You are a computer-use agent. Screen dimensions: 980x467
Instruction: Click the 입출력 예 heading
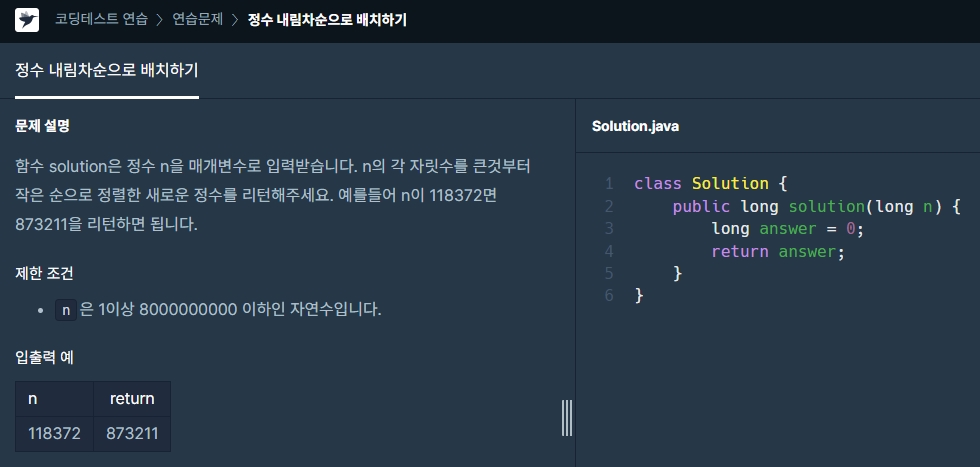click(x=44, y=358)
